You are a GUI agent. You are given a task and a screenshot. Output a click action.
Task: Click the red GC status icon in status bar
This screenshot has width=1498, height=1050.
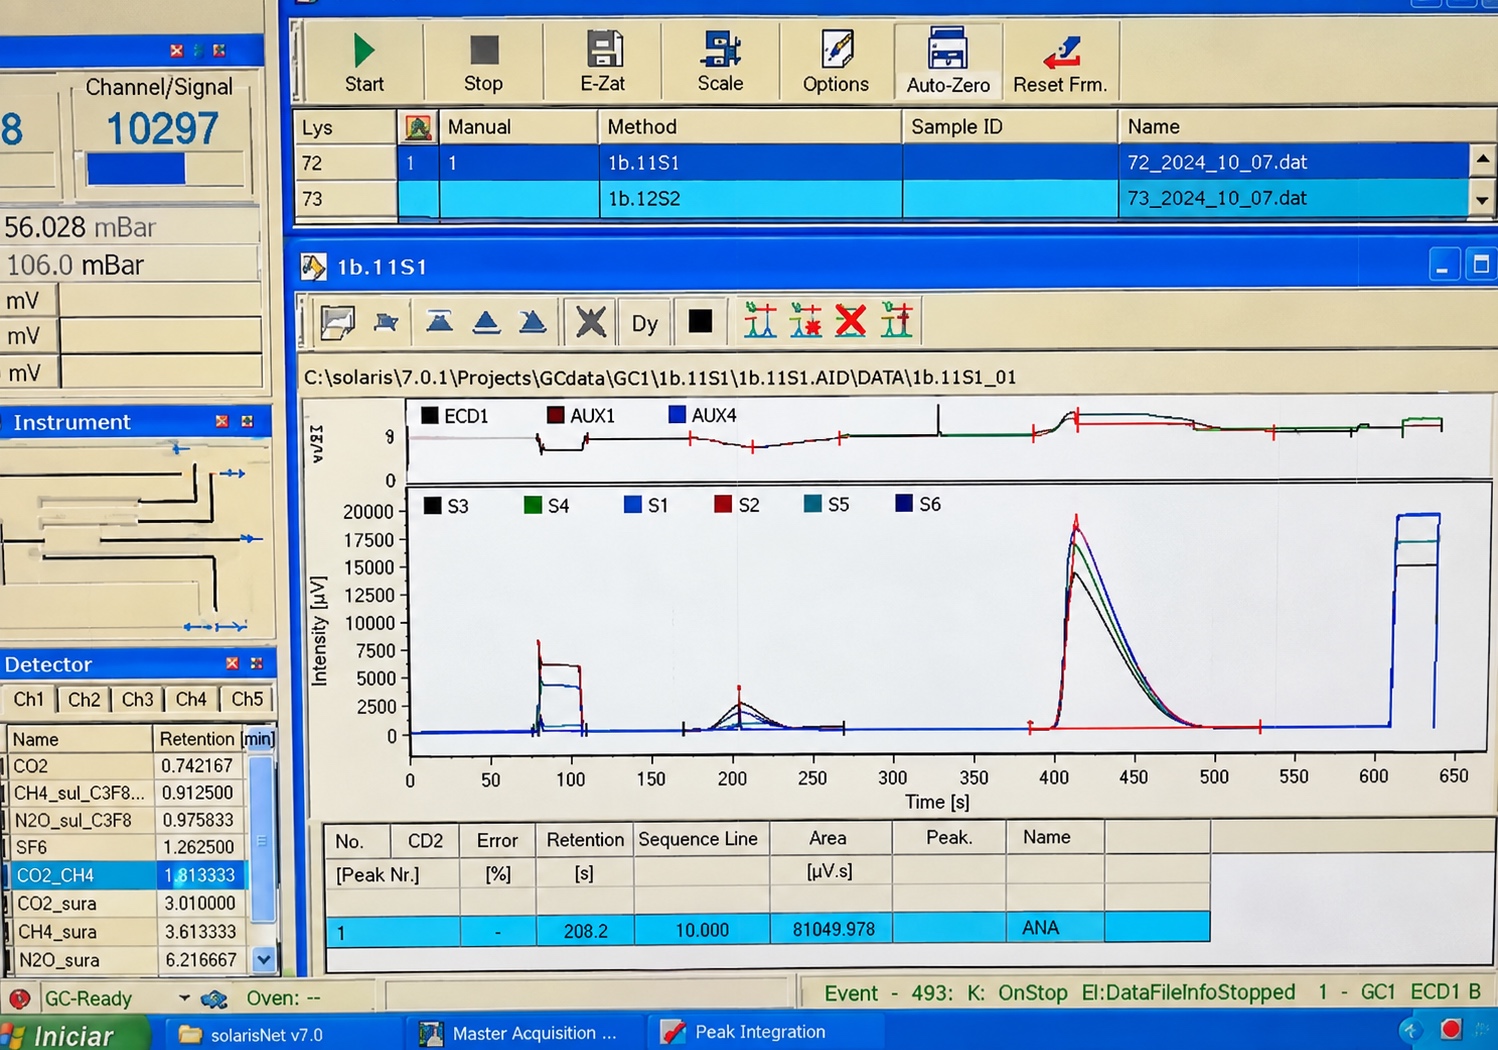click(x=19, y=998)
